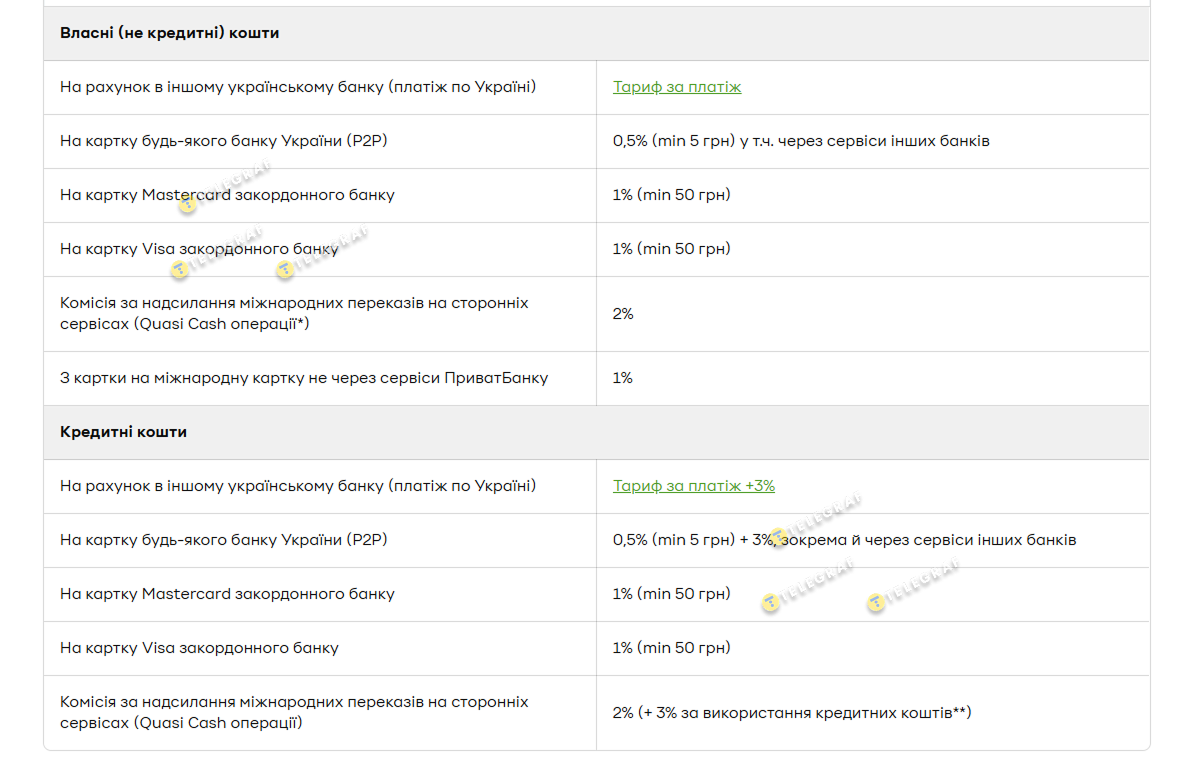Screen dimensions: 1204x760
Task: Select the 'З картки на міжнародну картку' row label
Action: coord(303,378)
